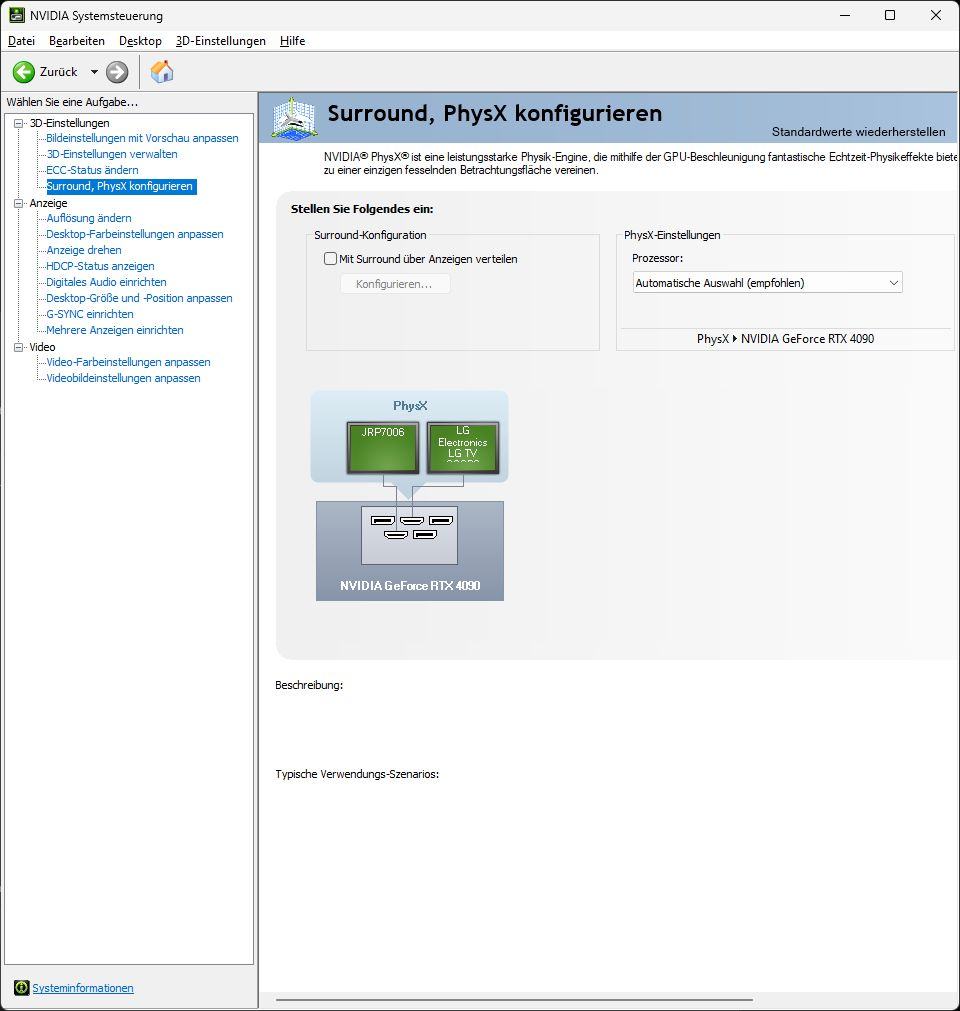Maximize the NVIDIA Systemsteuerung window
The height and width of the screenshot is (1011, 960).
pyautogui.click(x=890, y=15)
